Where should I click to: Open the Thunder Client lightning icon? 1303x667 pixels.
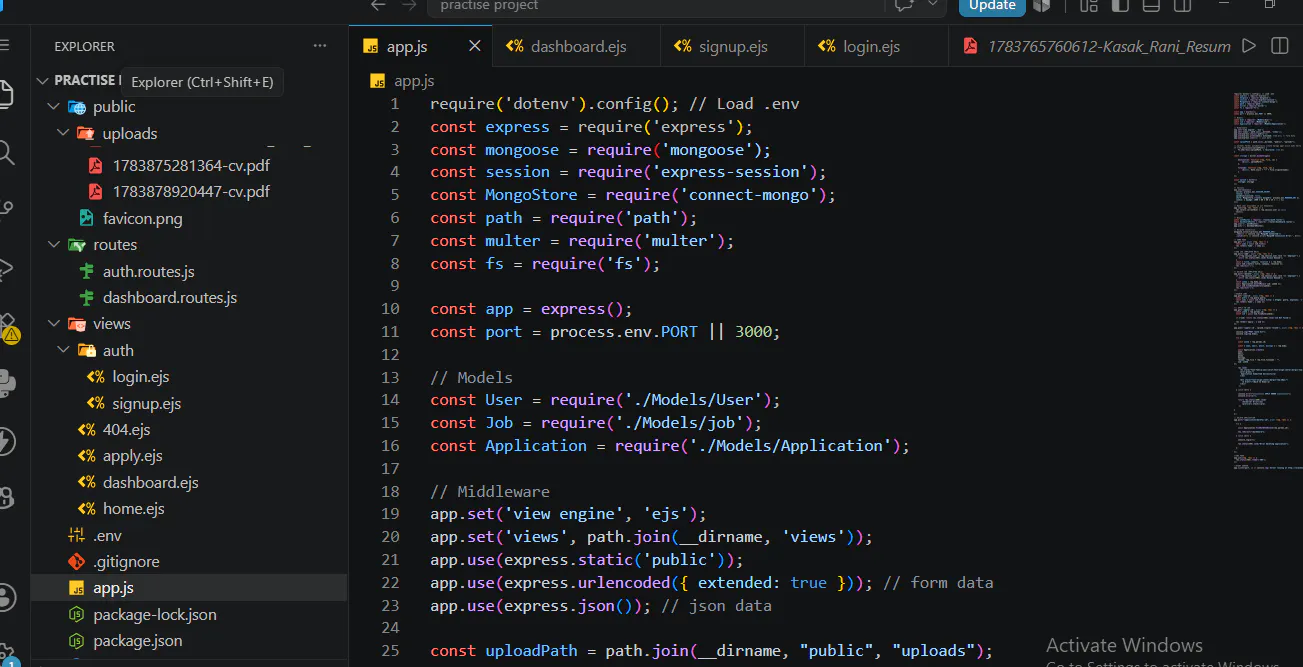pyautogui.click(x=5, y=441)
